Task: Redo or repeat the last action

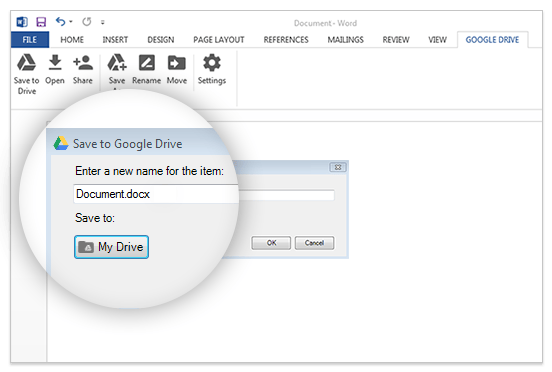Action: 87,22
